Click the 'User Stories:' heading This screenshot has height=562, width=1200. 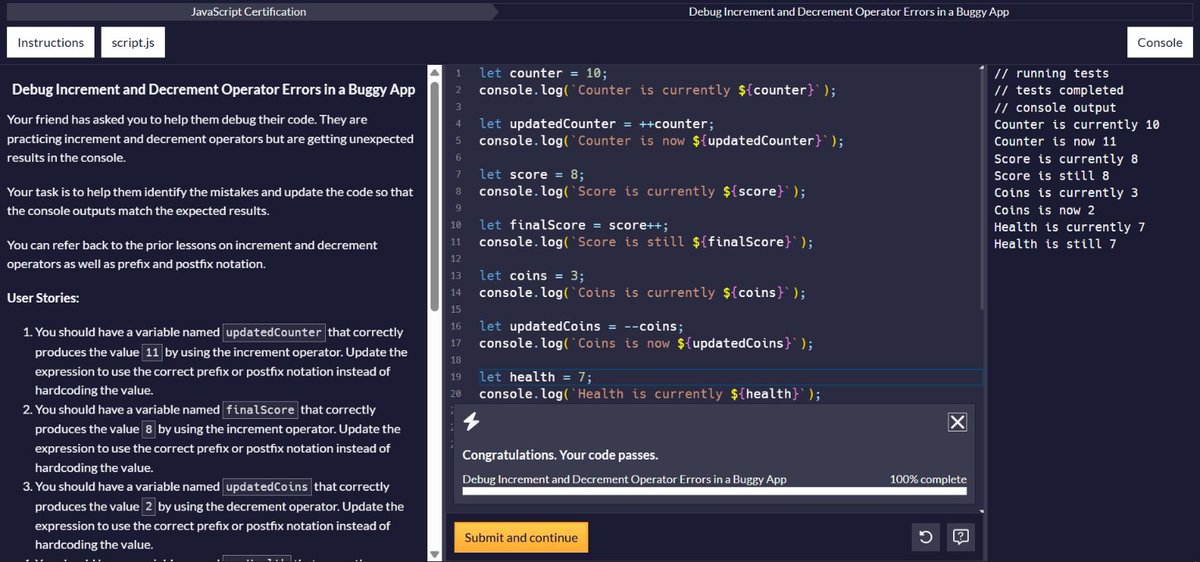43,298
